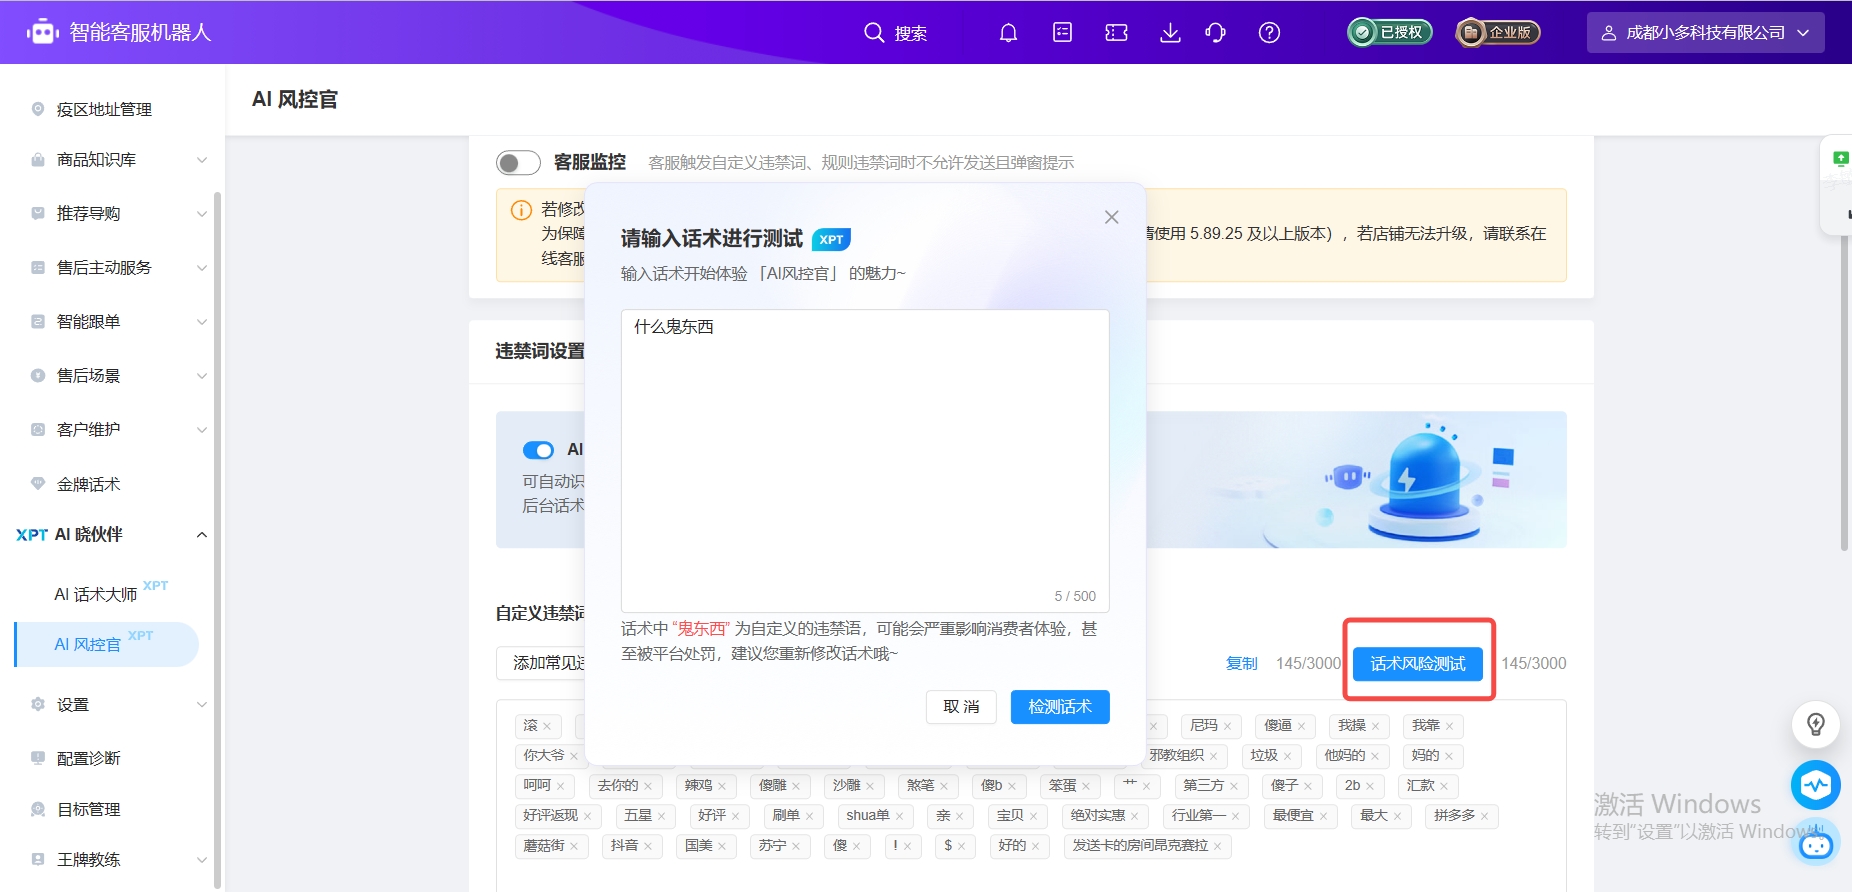
Task: Open the download icon in header
Action: click(1170, 33)
